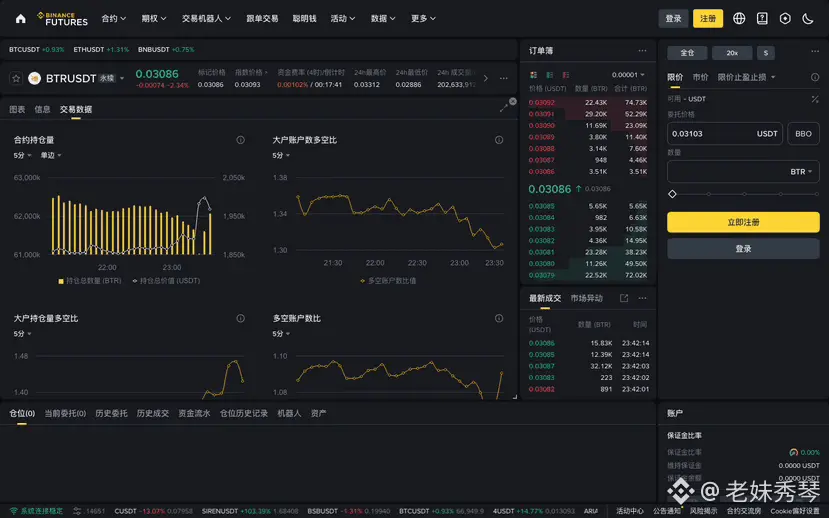Open the BTRUSDT coin logo
Image resolution: width=829 pixels, height=518 pixels.
35,78
